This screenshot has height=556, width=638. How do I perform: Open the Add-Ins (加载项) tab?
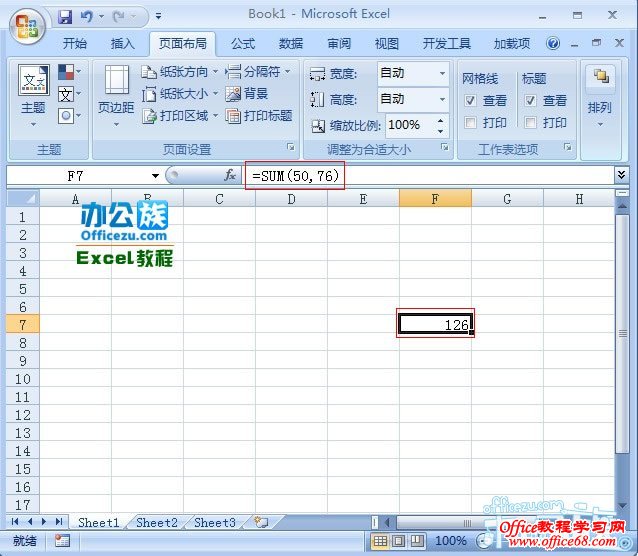(x=512, y=44)
